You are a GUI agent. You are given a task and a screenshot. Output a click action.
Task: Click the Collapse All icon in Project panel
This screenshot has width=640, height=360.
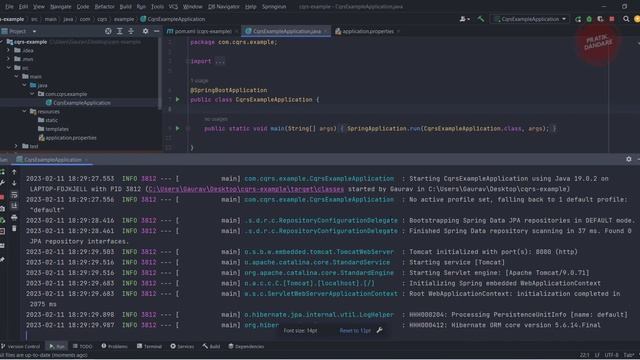pyautogui.click(x=131, y=31)
